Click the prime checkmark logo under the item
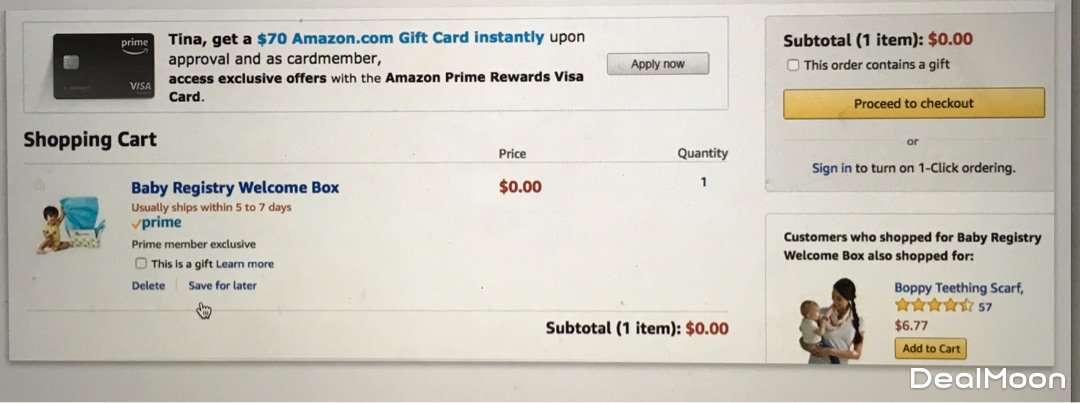 coord(156,223)
